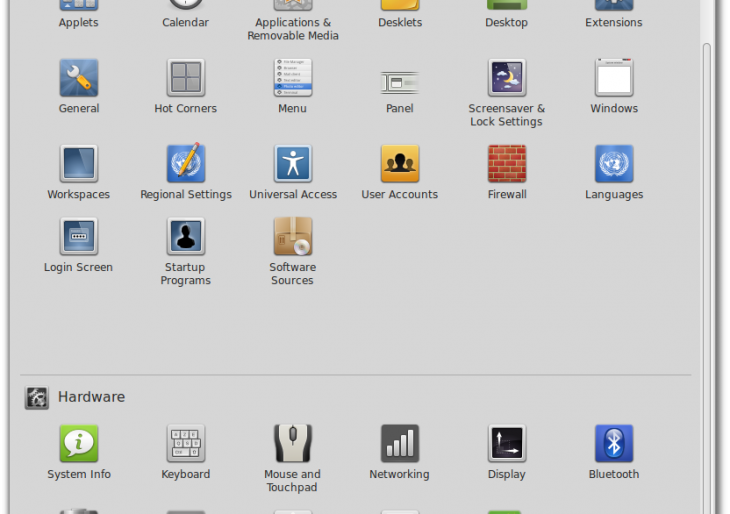Open the Extensions settings
This screenshot has height=514, width=730.
point(614,14)
